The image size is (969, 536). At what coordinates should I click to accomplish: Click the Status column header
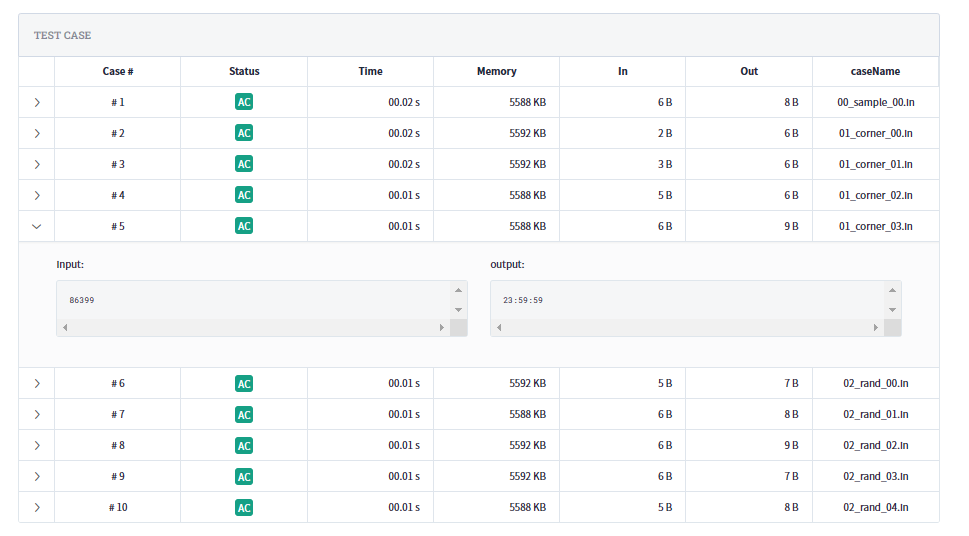pos(244,71)
